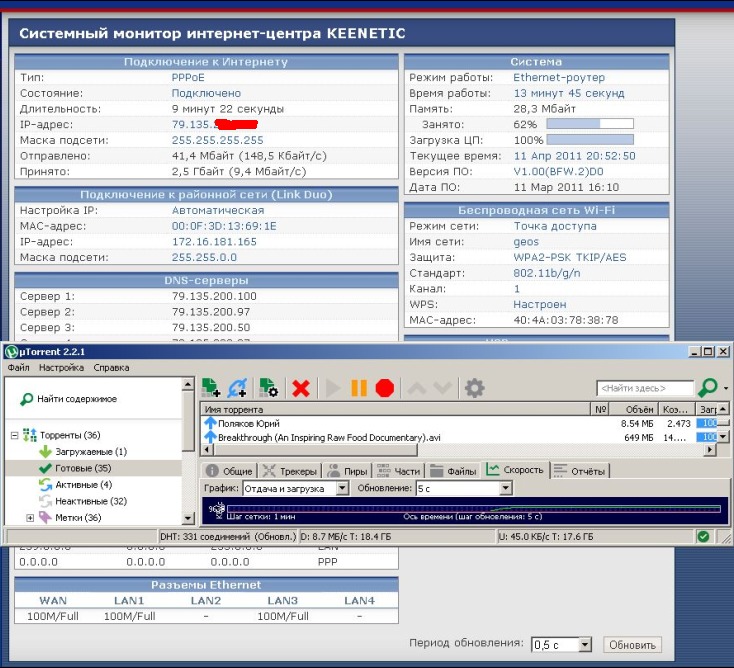Click the 'Найти содержимое' search item

tap(69, 399)
